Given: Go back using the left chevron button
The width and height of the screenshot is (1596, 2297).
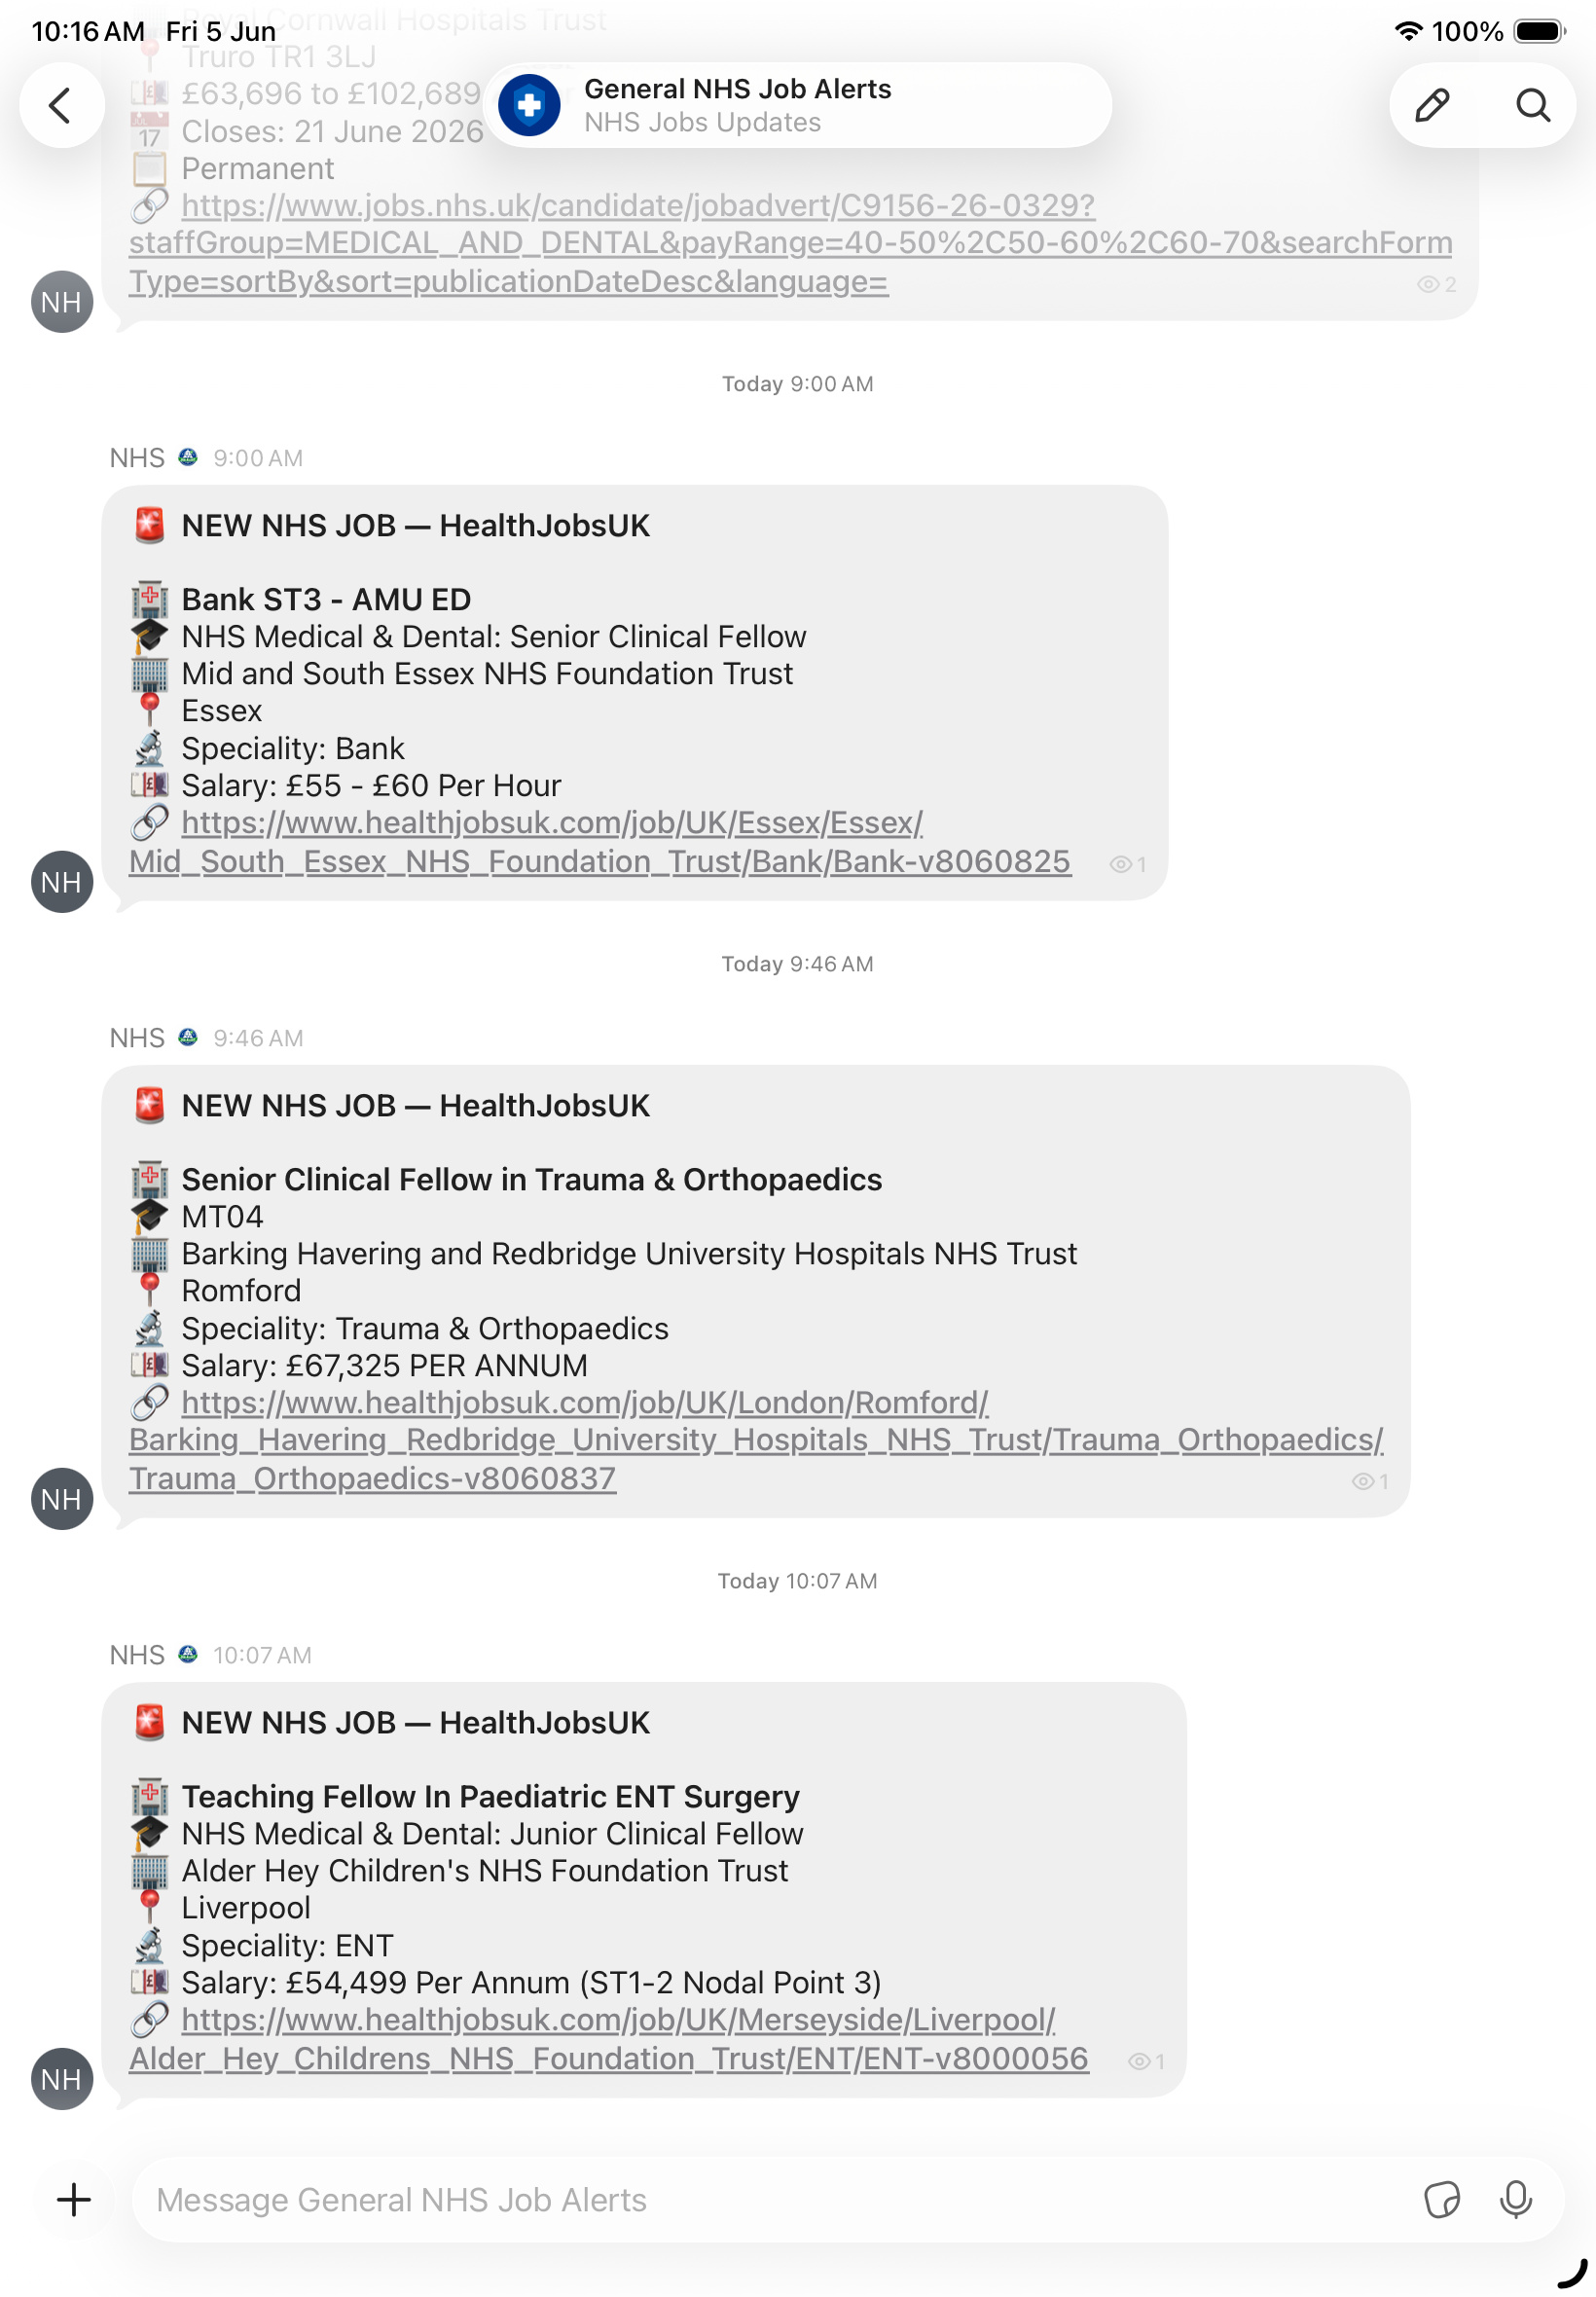Looking at the screenshot, I should coord(62,105).
